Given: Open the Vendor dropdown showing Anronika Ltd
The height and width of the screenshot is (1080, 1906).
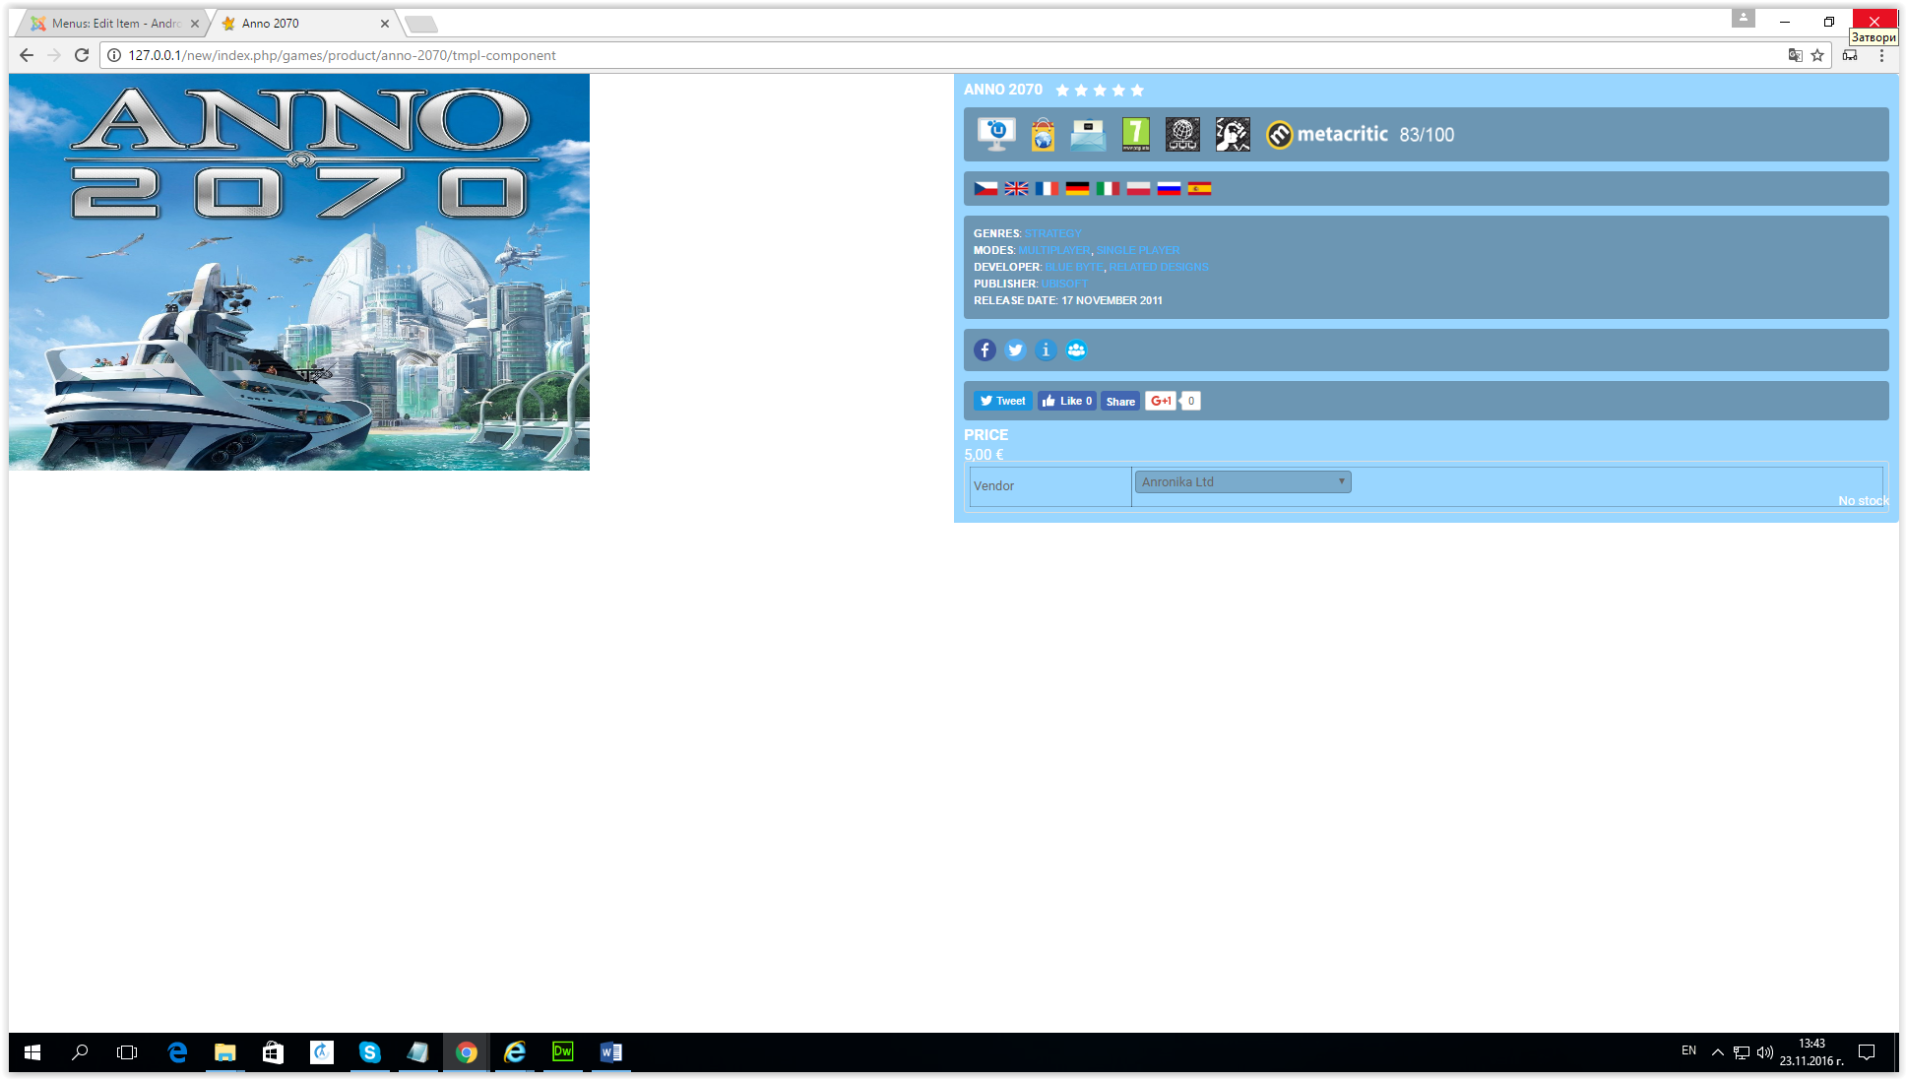Looking at the screenshot, I should pos(1242,482).
